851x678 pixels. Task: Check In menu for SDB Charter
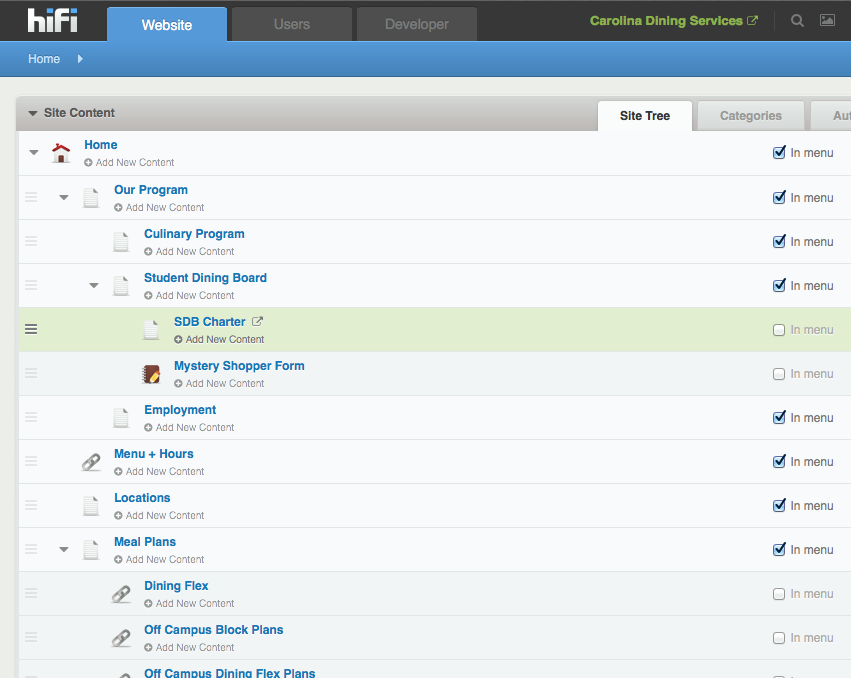tap(779, 330)
